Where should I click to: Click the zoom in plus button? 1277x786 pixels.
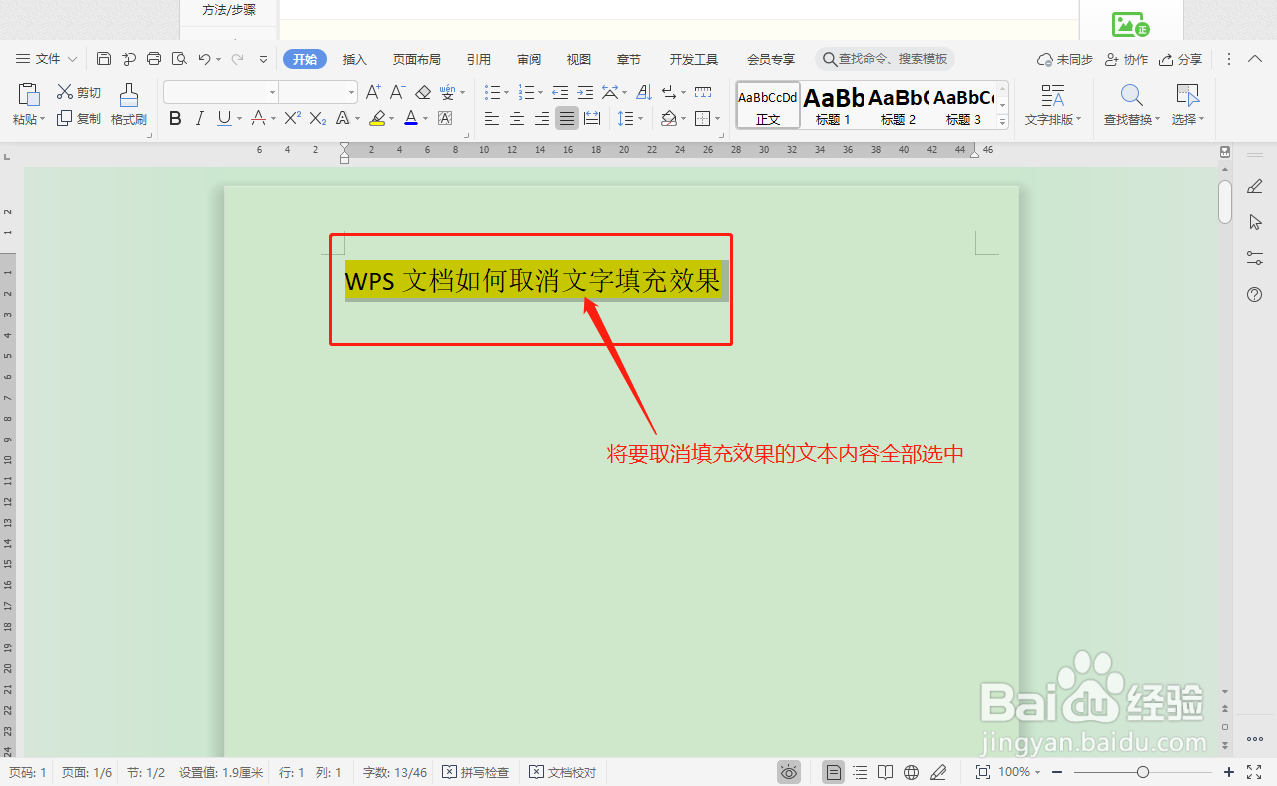tap(1229, 772)
